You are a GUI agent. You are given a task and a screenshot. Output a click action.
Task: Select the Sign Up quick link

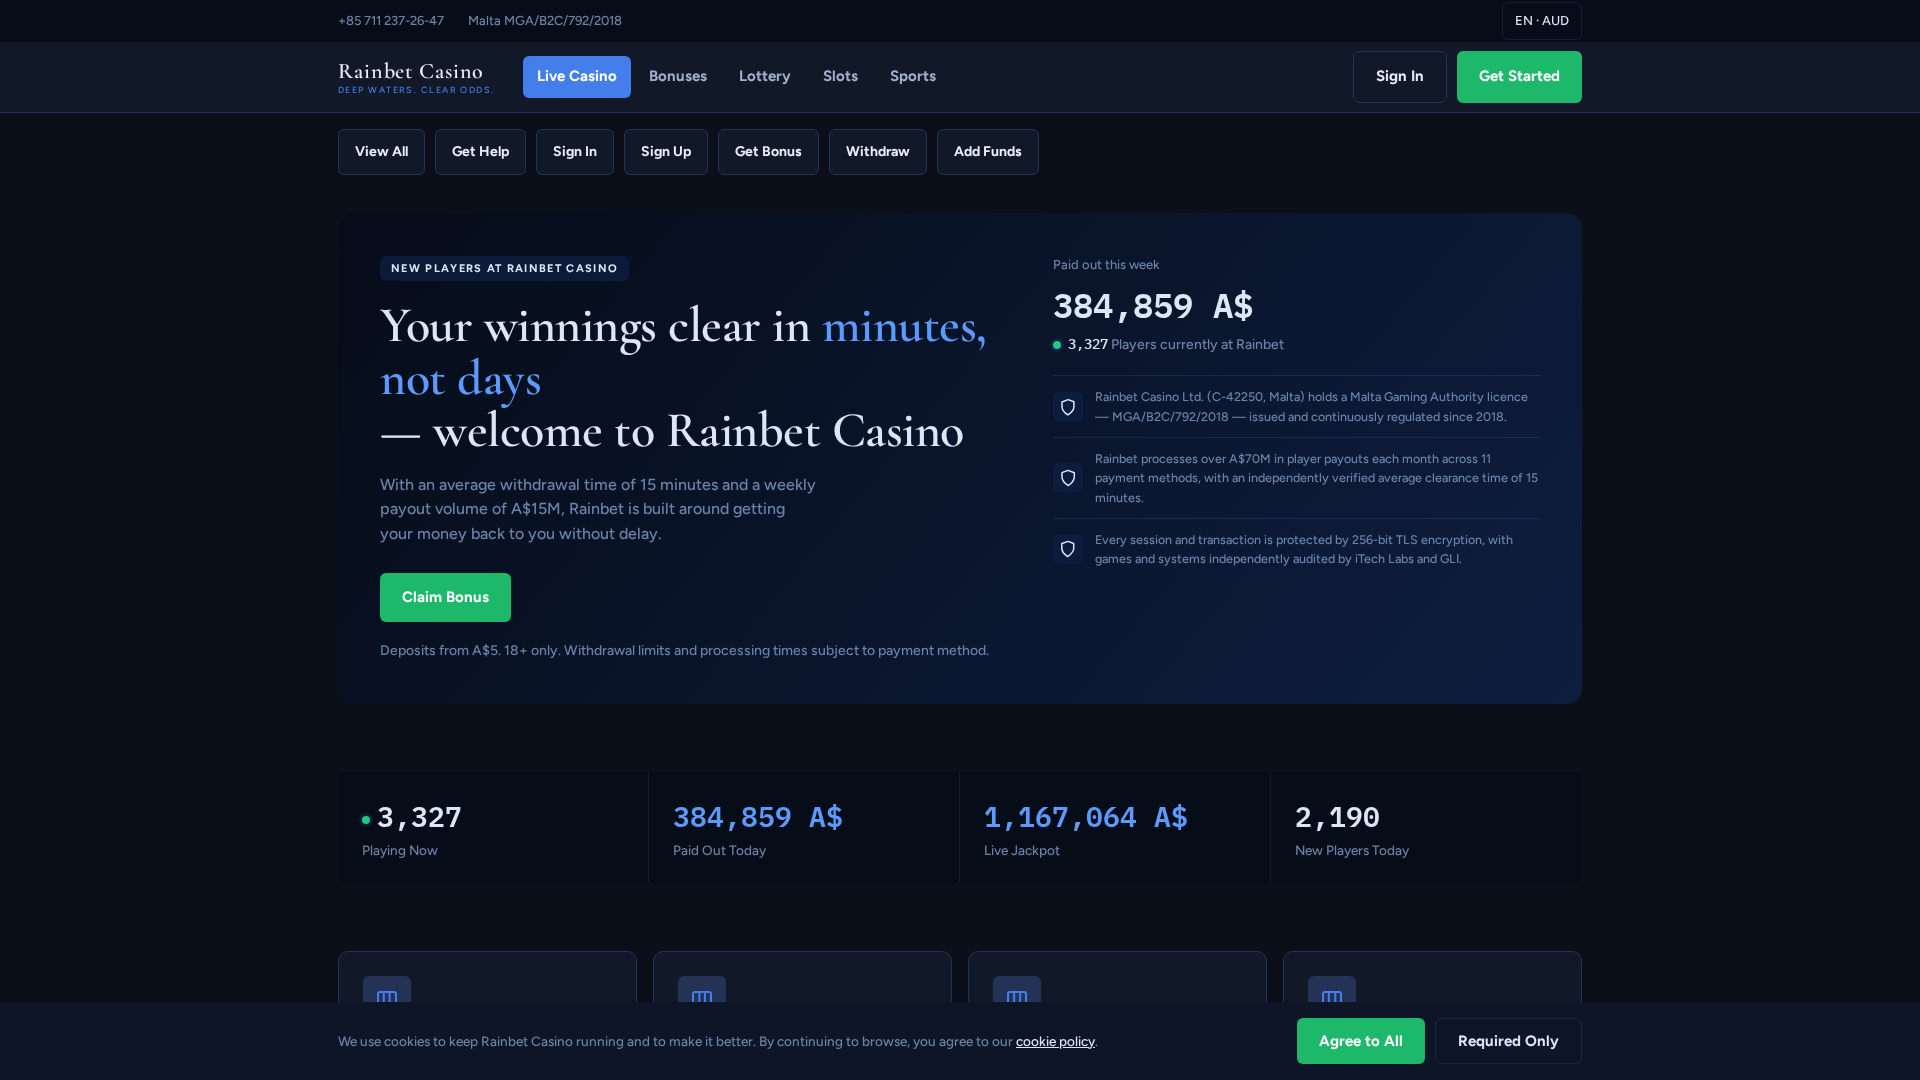coord(665,152)
